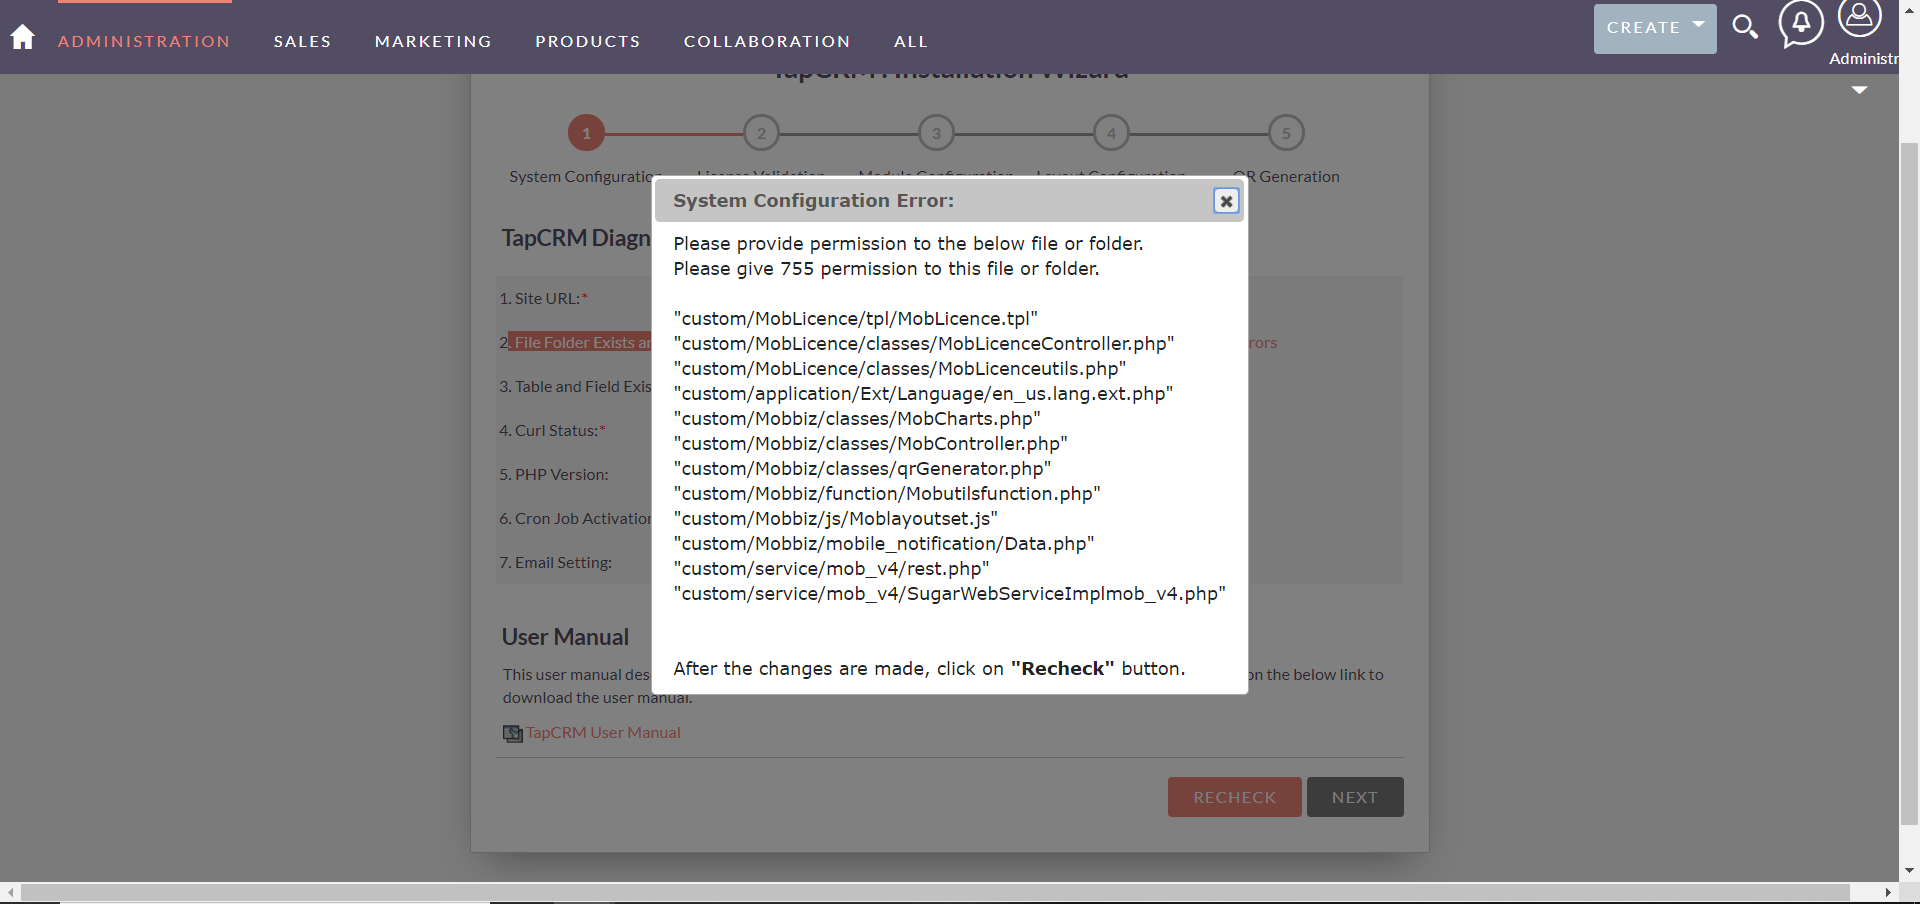Screen dimensions: 1920x904
Task: Click the "1. Site URL:" label
Action: [544, 298]
